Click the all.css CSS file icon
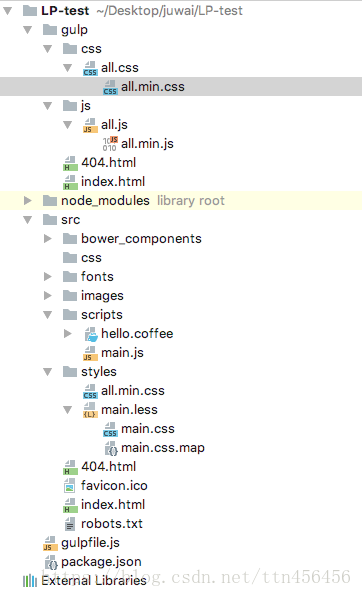The image size is (362, 597). [90, 69]
